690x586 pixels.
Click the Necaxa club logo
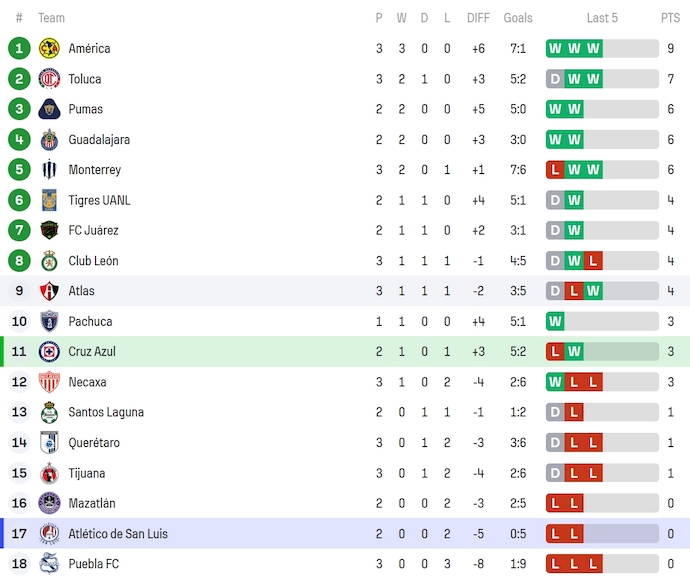(49, 382)
